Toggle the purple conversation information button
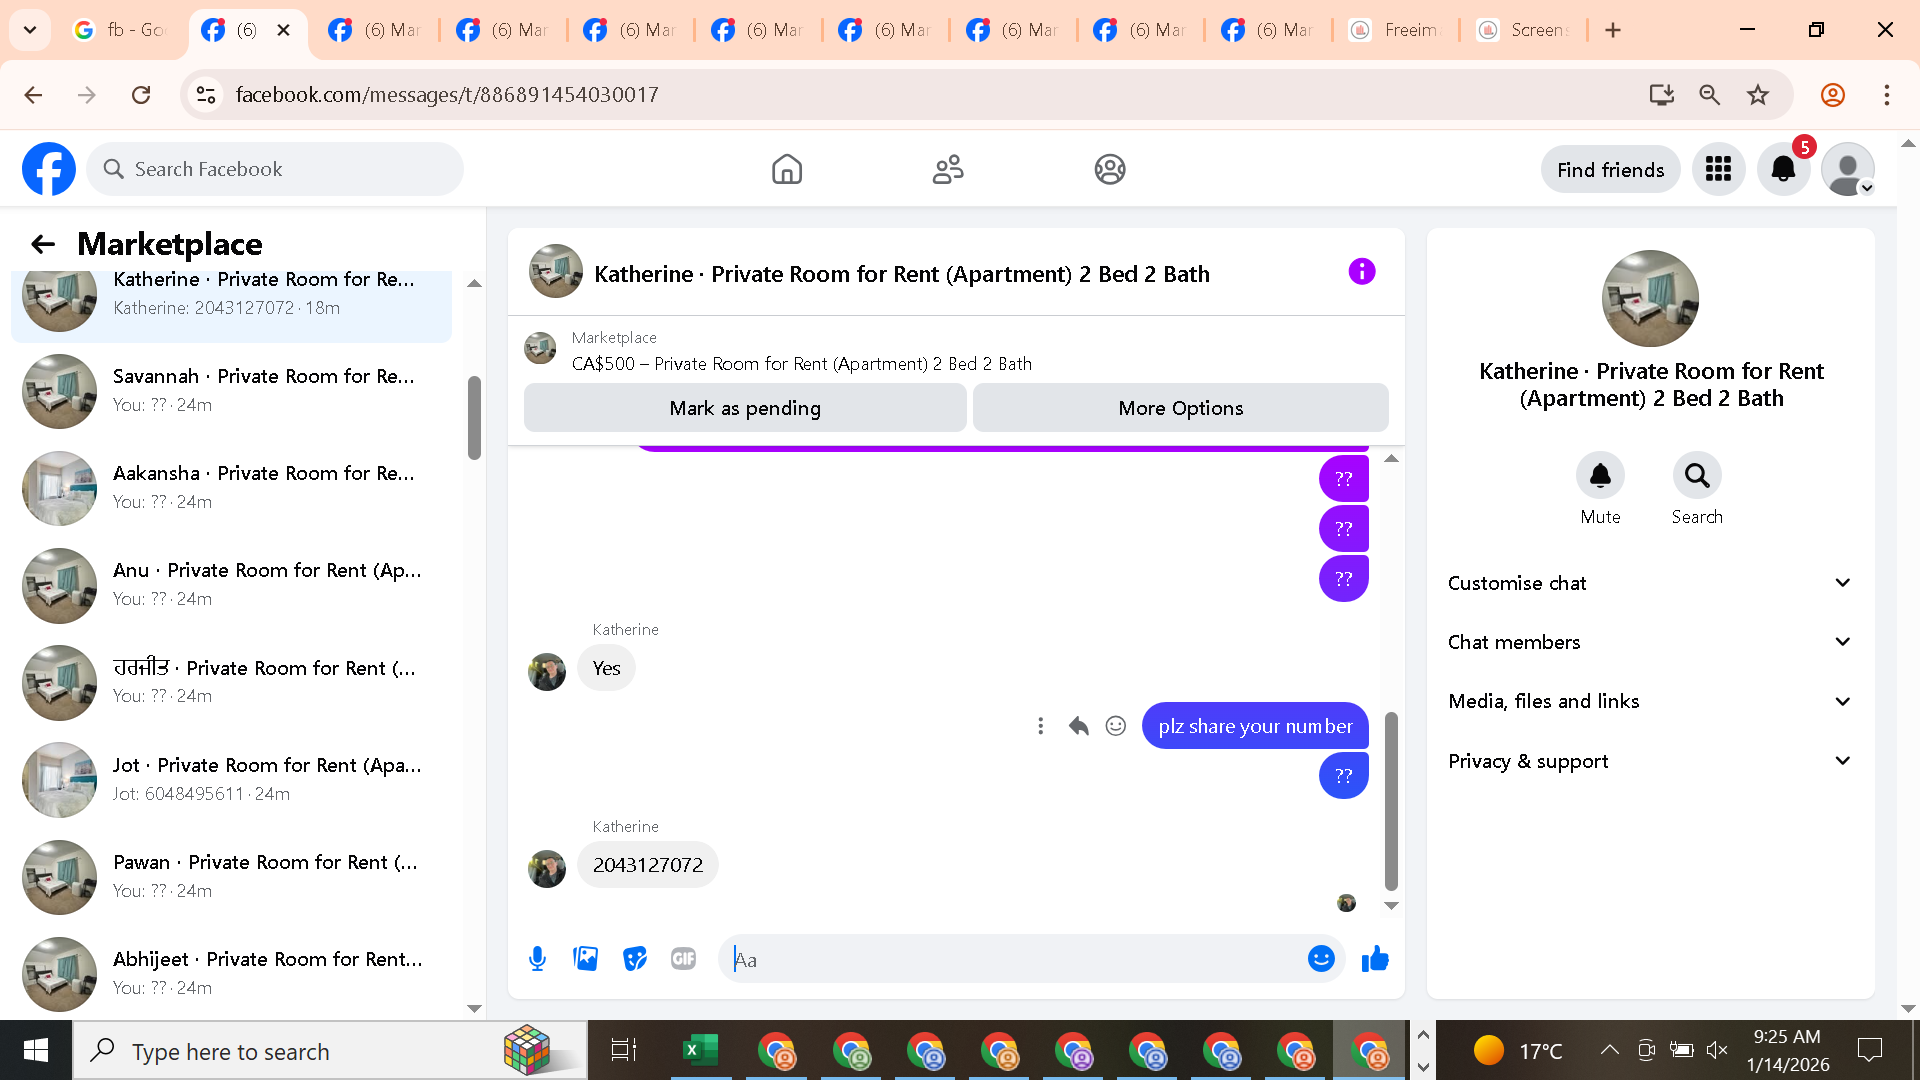This screenshot has width=1920, height=1080. click(1361, 272)
